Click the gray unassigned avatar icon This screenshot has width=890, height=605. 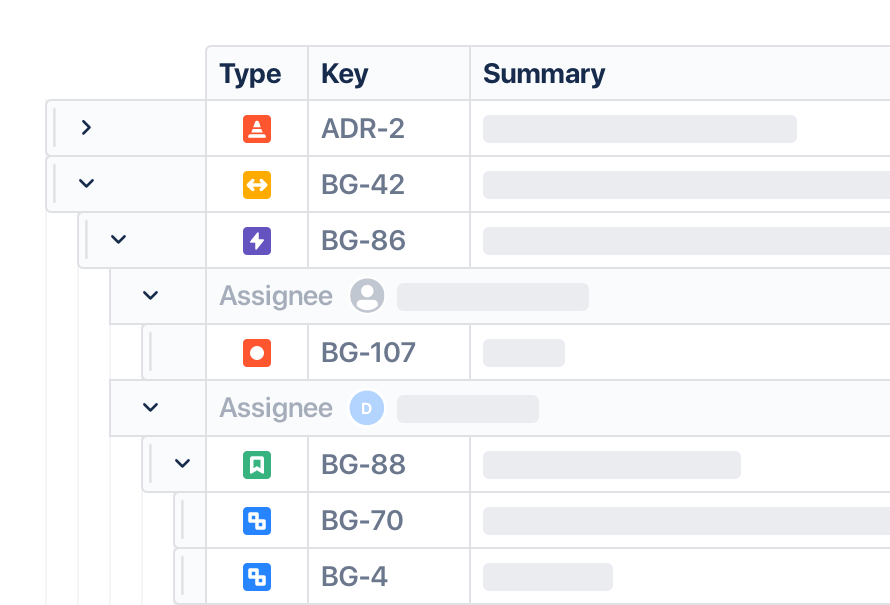pyautogui.click(x=367, y=296)
